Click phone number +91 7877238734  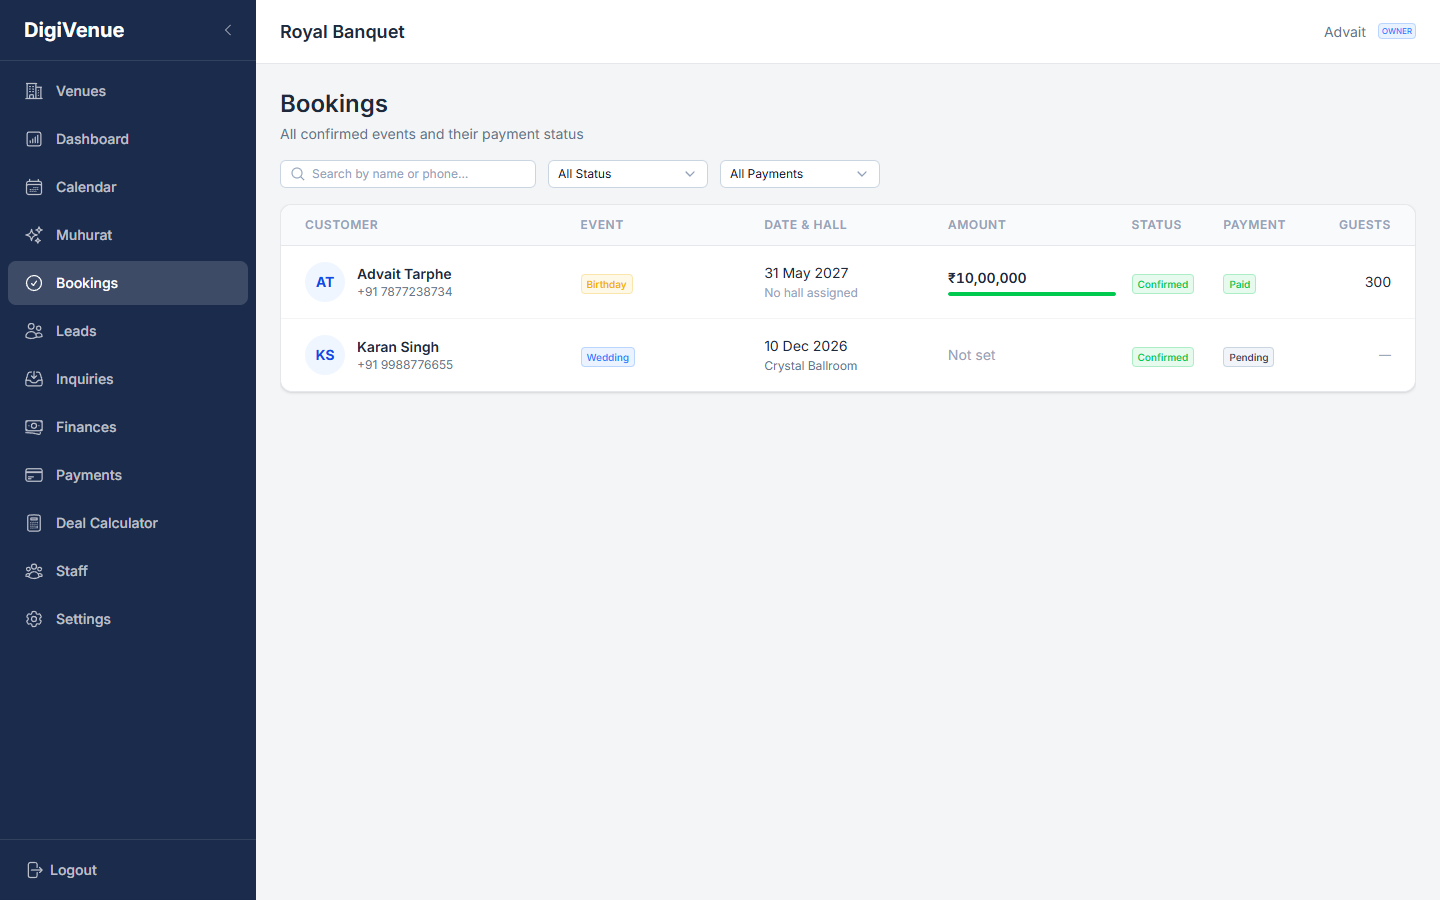tap(405, 292)
